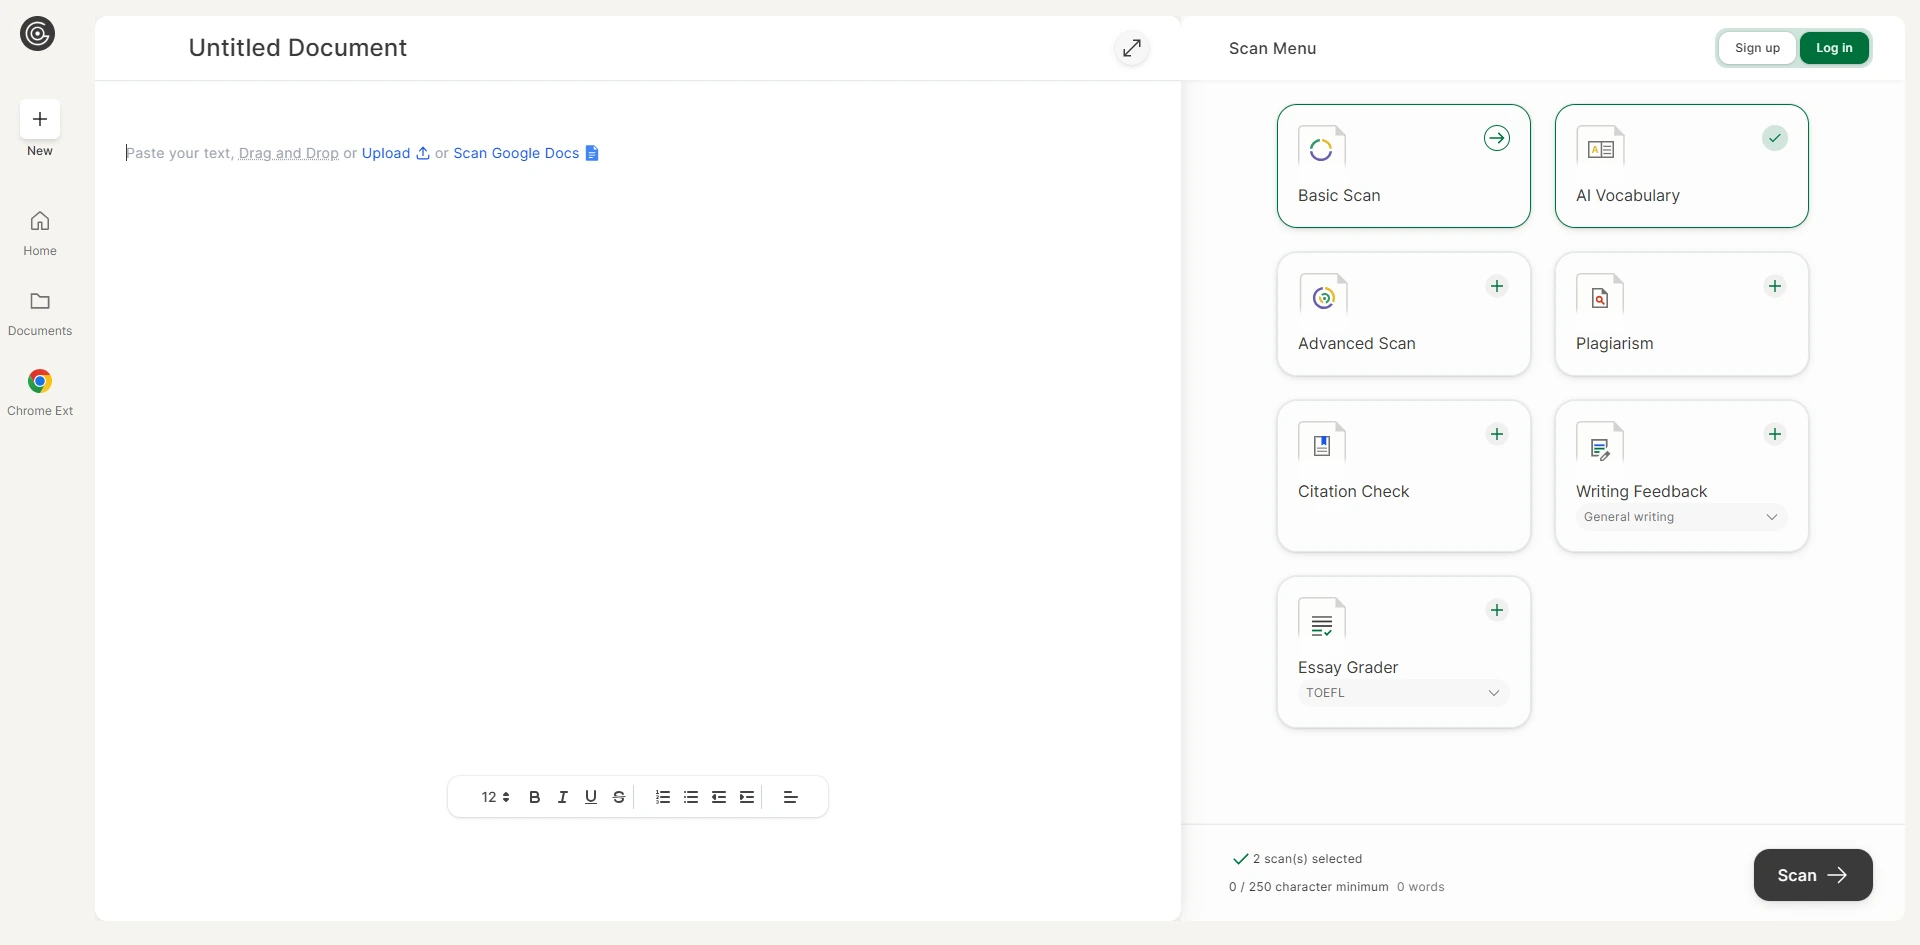Click the Log in button
1920x945 pixels.
[x=1834, y=48]
